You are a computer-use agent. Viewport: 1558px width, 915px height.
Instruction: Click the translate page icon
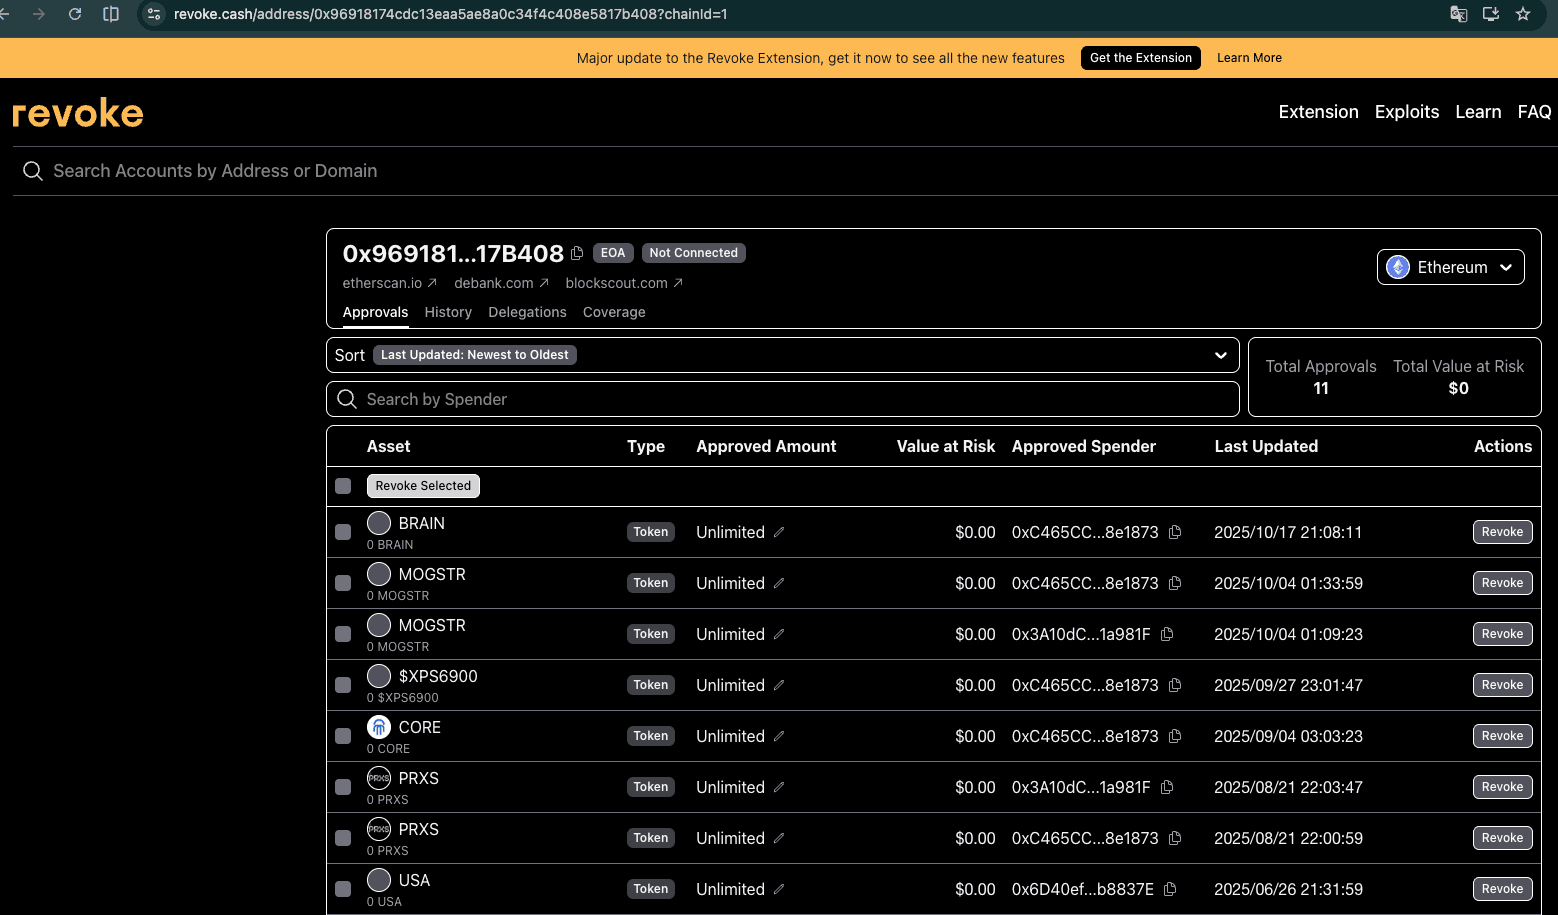click(1459, 14)
